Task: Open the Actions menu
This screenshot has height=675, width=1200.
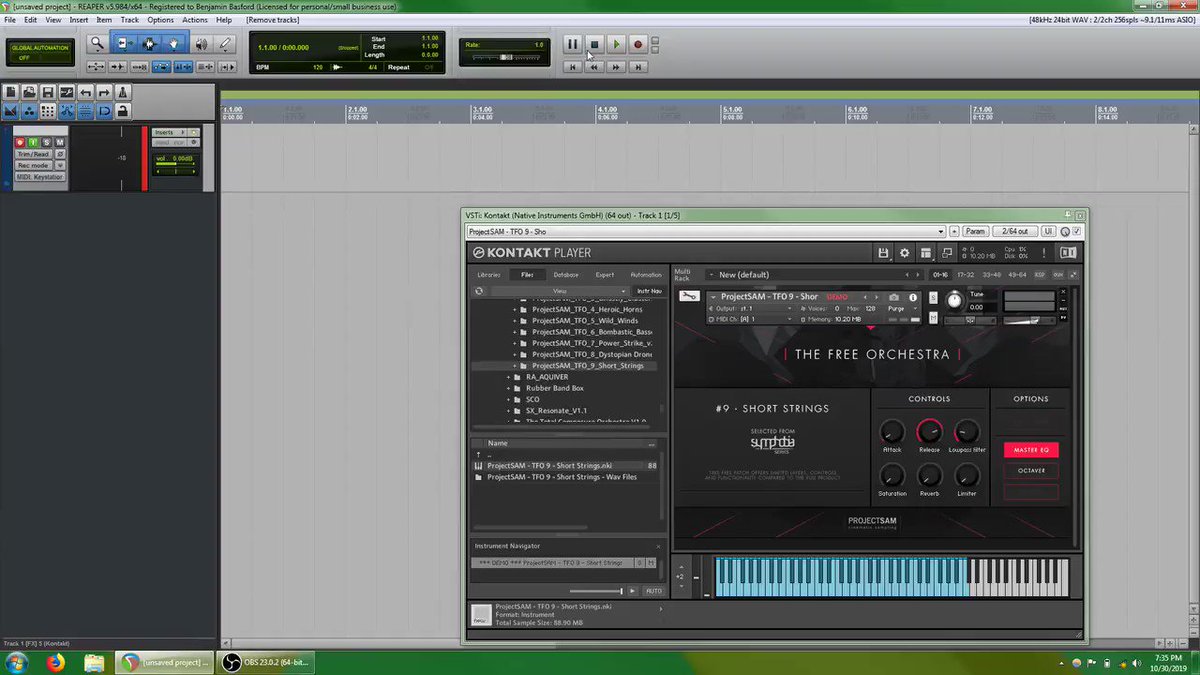Action: (195, 20)
